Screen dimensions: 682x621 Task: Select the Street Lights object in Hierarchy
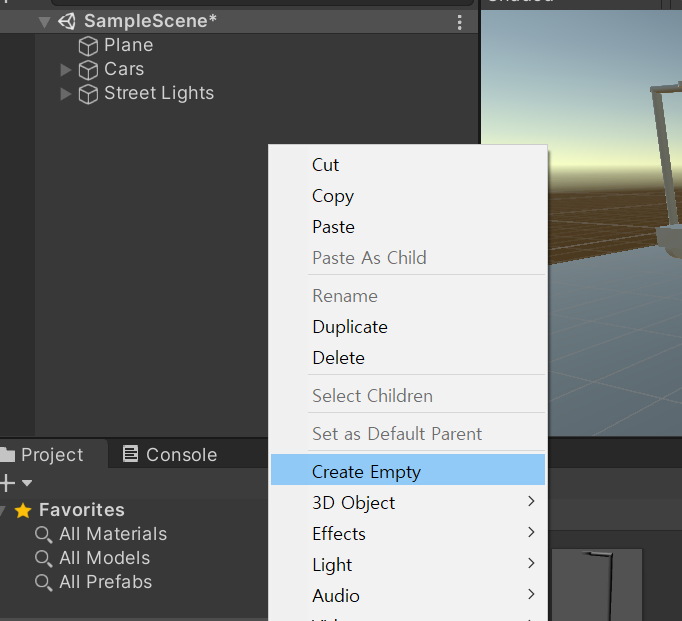[x=159, y=93]
